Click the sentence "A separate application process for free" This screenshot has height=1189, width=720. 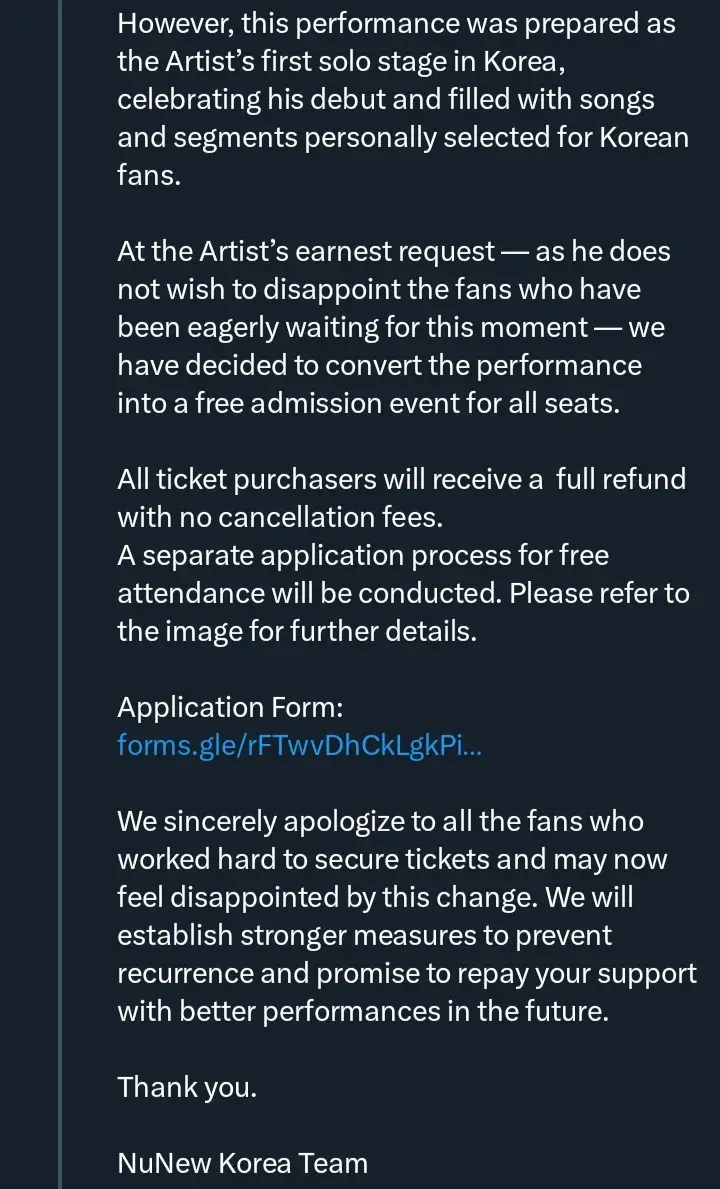(362, 555)
